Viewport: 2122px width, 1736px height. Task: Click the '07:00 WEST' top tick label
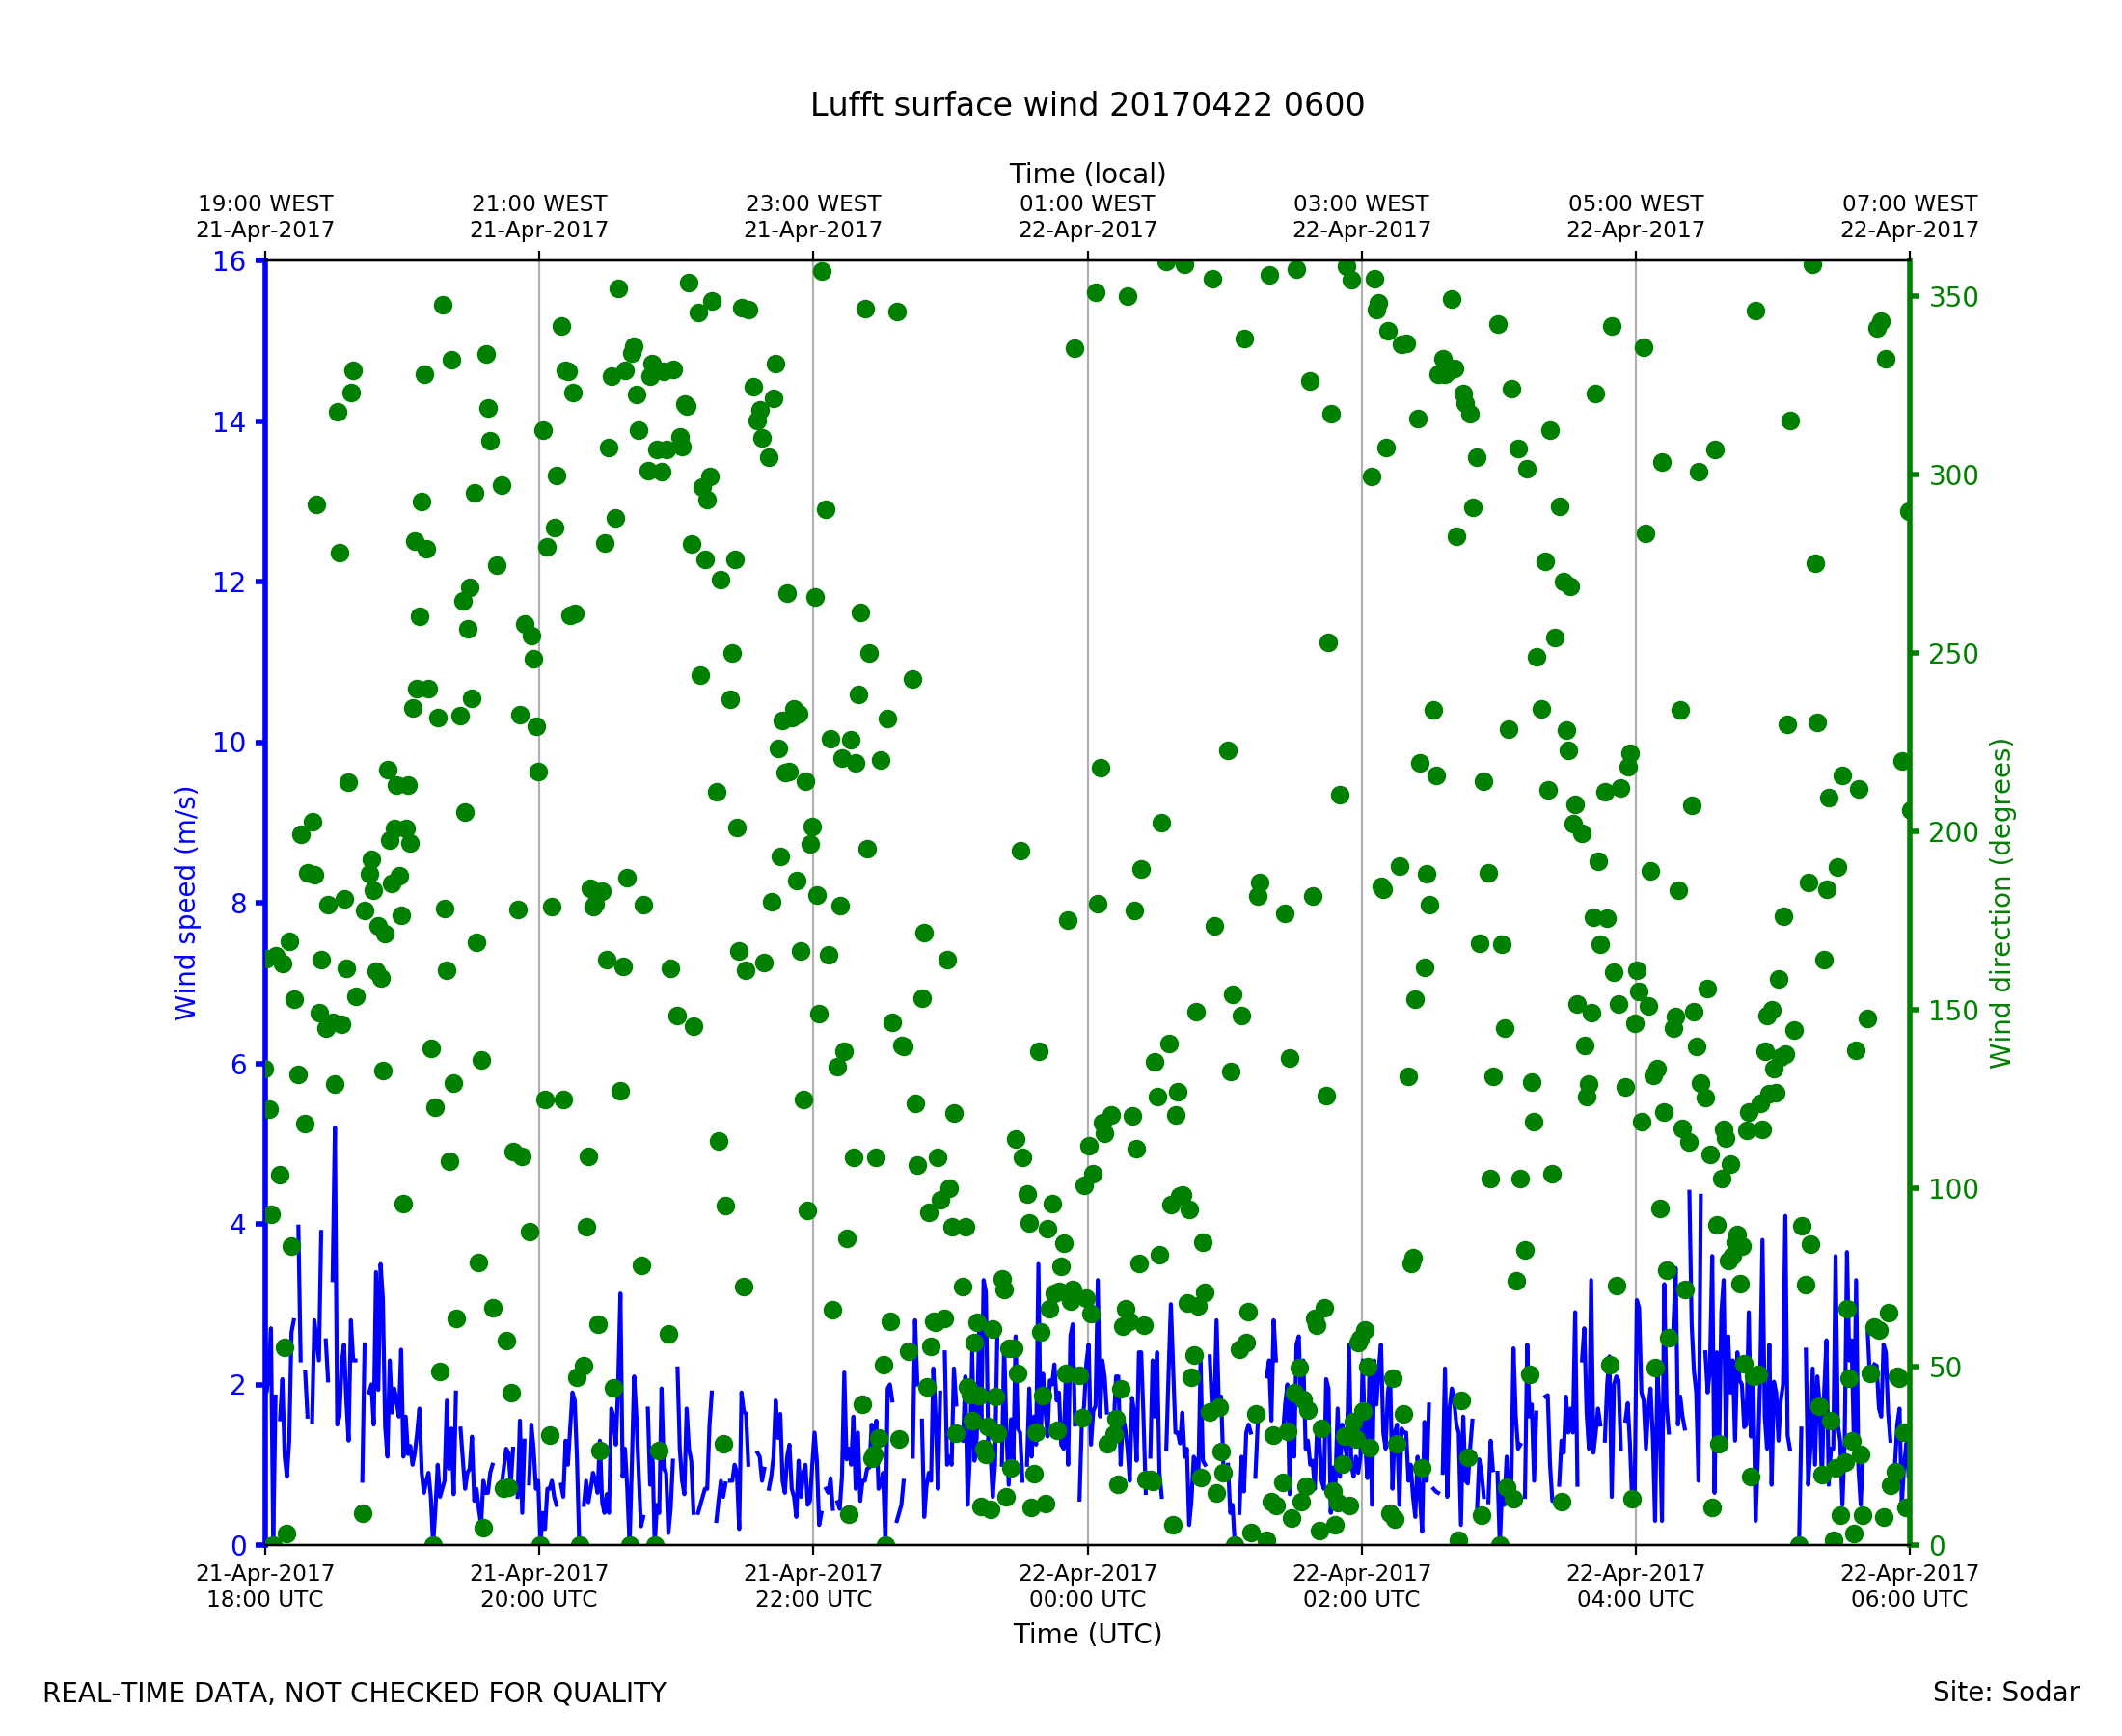click(1909, 204)
